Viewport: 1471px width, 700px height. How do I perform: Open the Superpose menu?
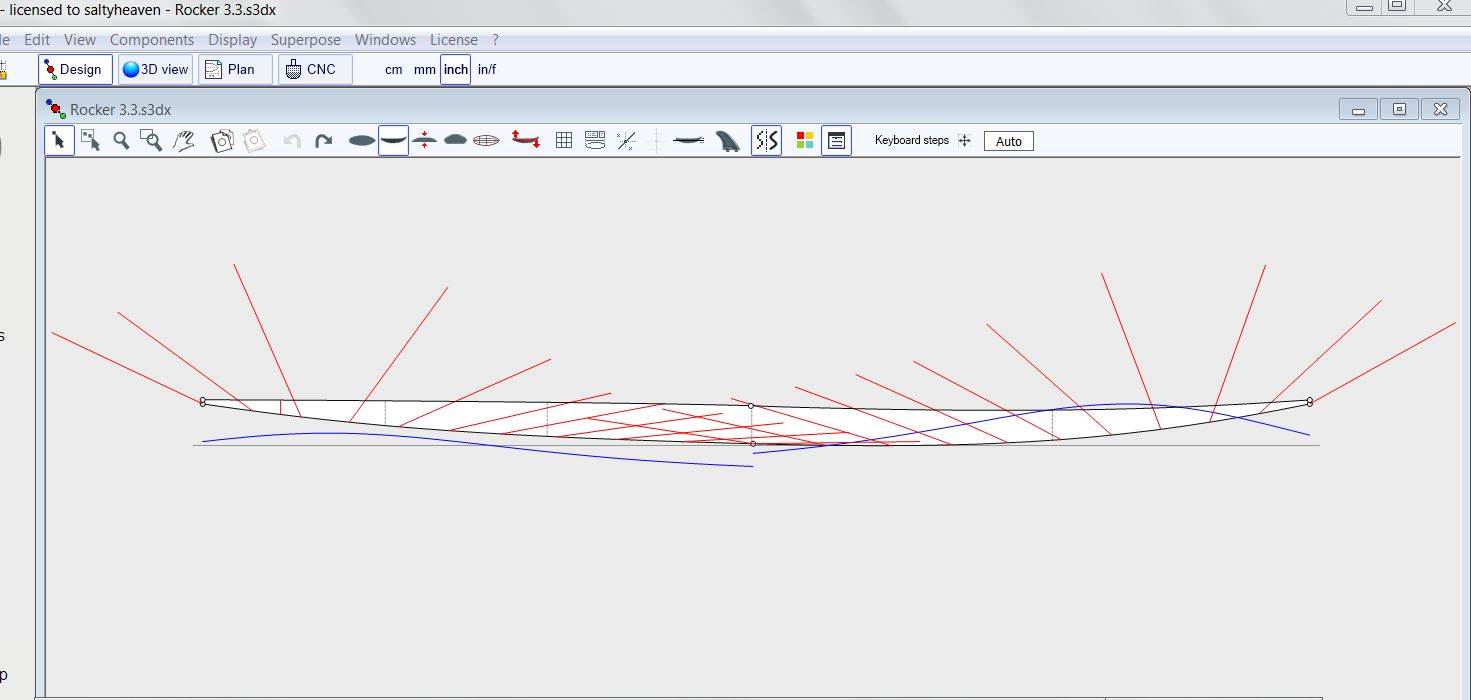[306, 40]
